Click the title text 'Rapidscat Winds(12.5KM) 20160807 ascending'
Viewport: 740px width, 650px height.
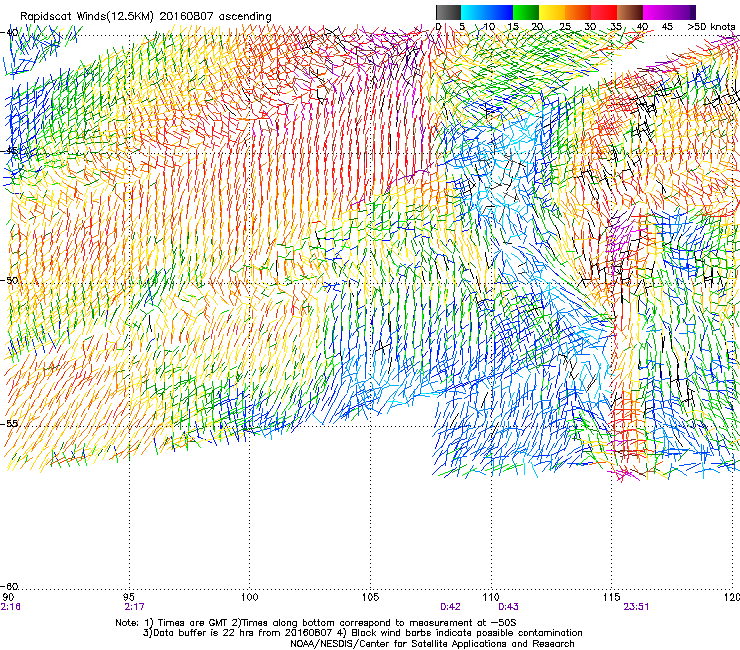(146, 16)
